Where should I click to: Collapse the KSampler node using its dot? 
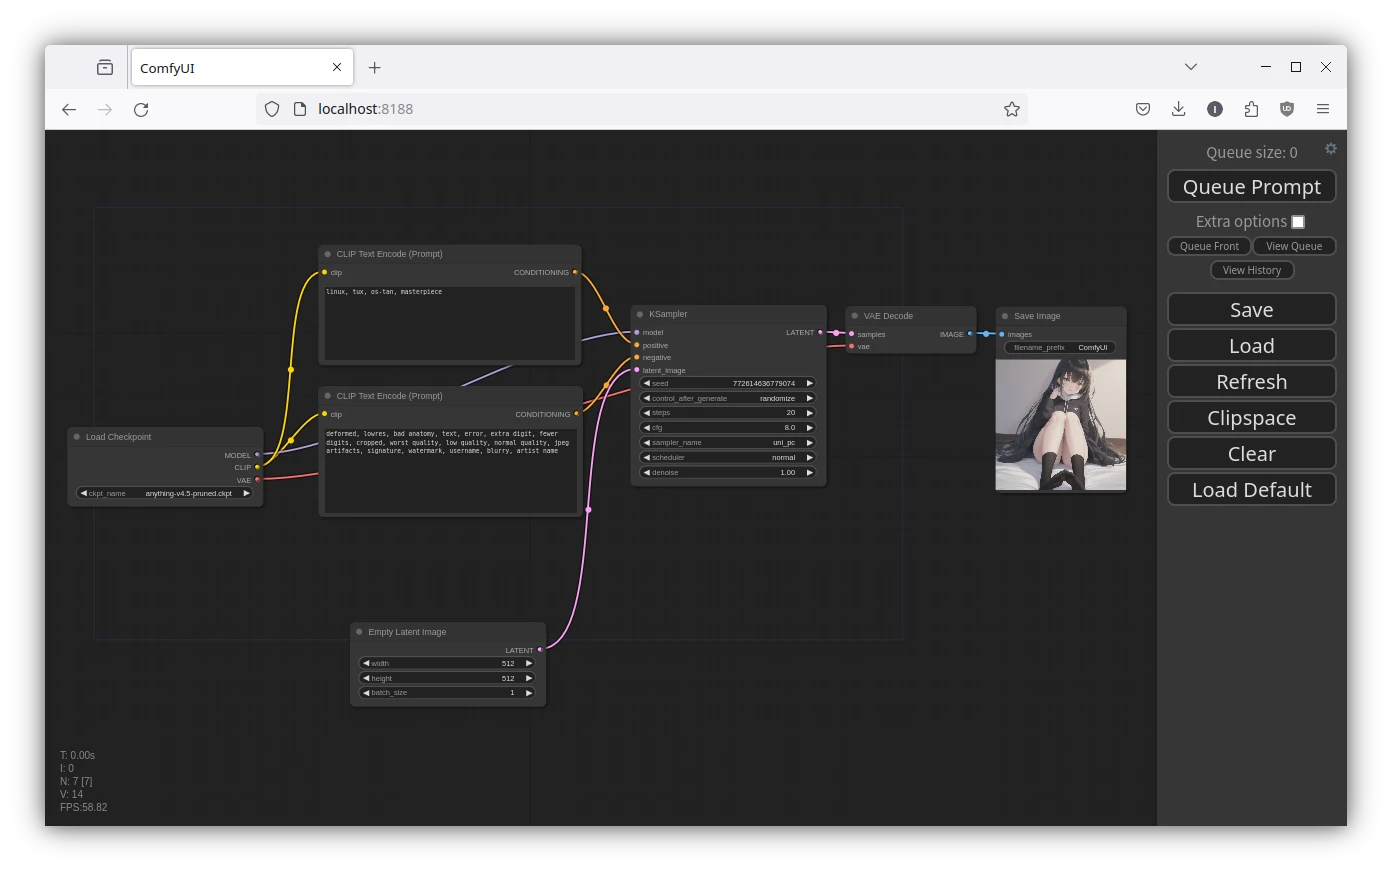[x=640, y=314]
